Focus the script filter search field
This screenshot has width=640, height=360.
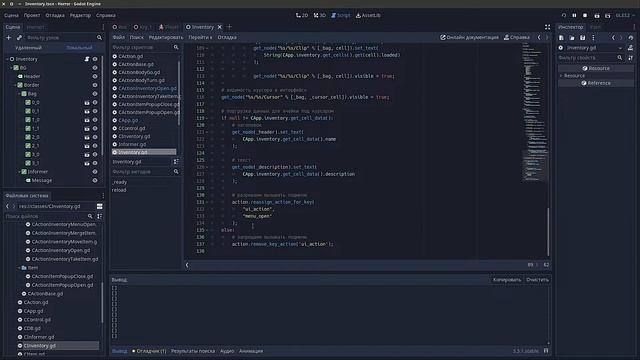pyautogui.click(x=146, y=47)
